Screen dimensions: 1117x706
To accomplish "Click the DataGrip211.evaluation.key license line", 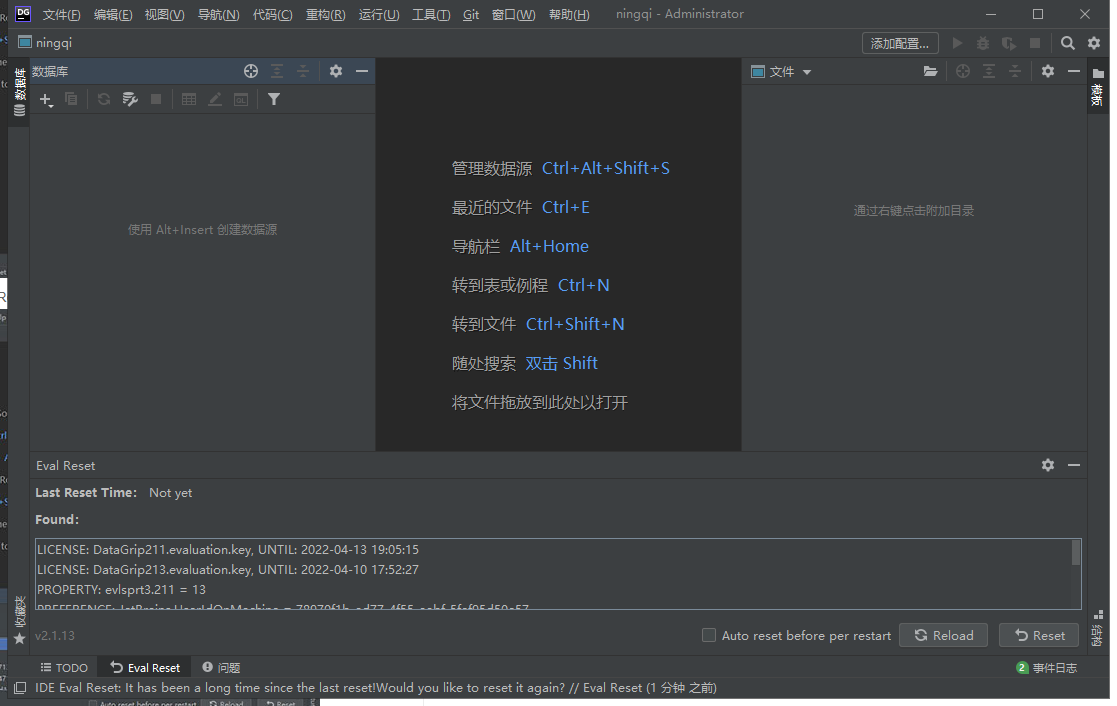I will 228,549.
